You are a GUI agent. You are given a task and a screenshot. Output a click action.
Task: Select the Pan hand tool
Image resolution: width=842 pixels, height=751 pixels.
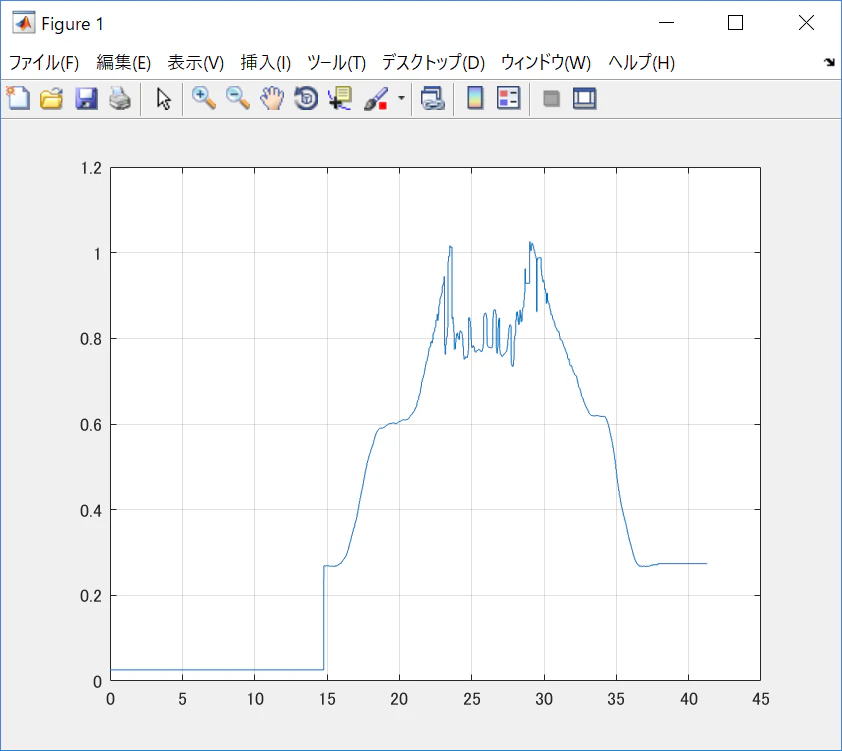click(272, 98)
